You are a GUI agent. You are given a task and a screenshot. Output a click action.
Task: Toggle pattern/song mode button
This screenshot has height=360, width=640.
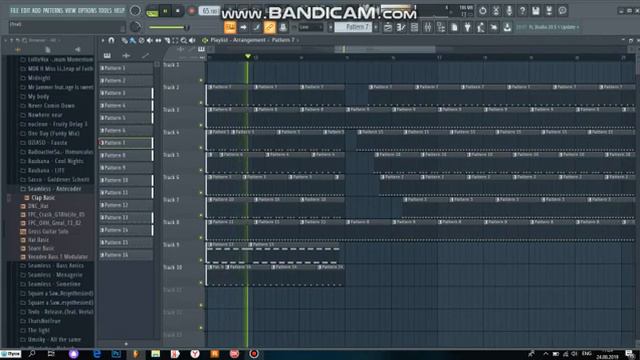[x=152, y=11]
